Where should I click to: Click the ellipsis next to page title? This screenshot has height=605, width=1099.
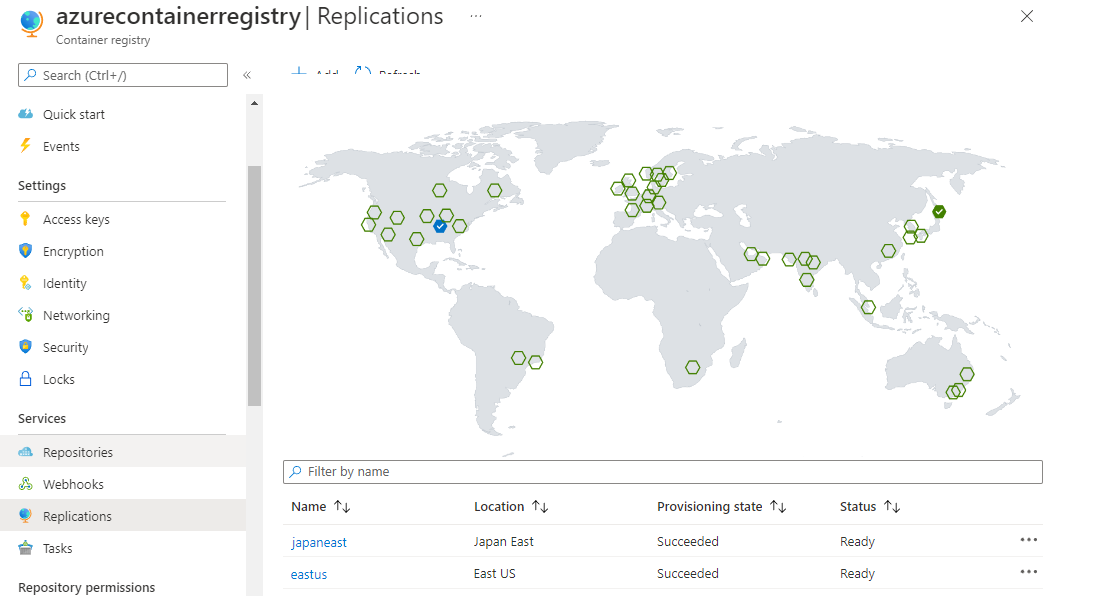point(476,16)
